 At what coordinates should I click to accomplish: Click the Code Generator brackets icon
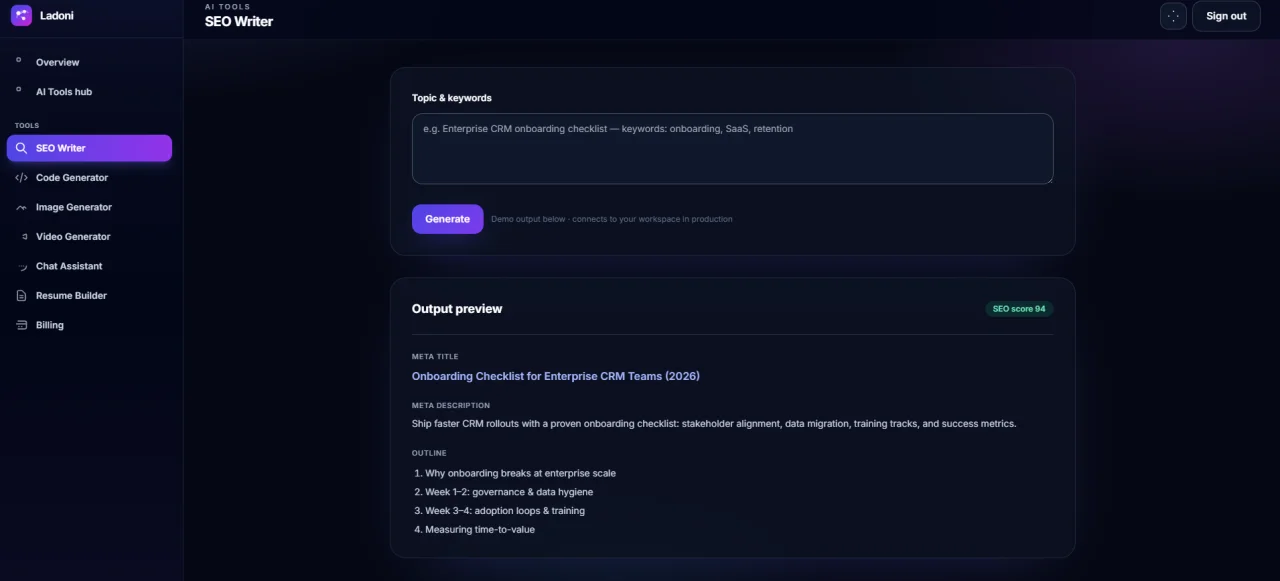pos(21,178)
